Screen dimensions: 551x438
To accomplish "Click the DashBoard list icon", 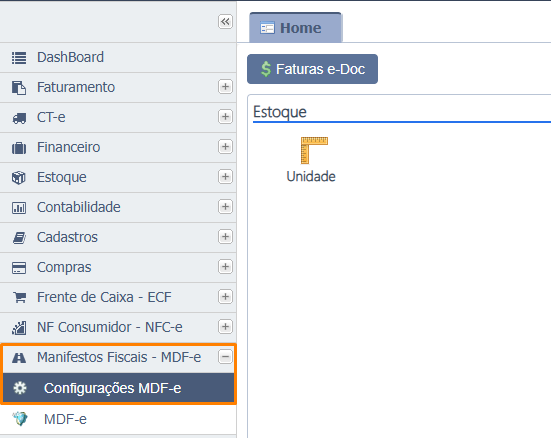I will 19,58.
